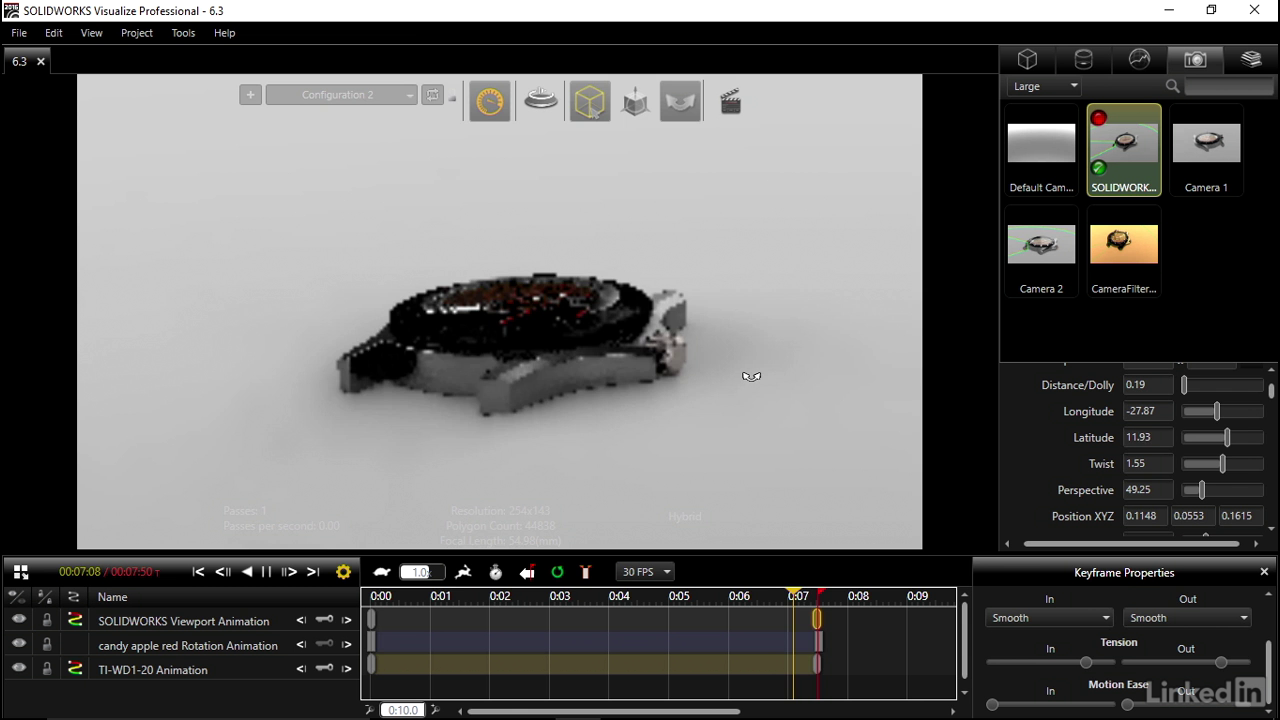Open the 30 FPS dropdown
Image resolution: width=1280 pixels, height=720 pixels.
(x=645, y=572)
